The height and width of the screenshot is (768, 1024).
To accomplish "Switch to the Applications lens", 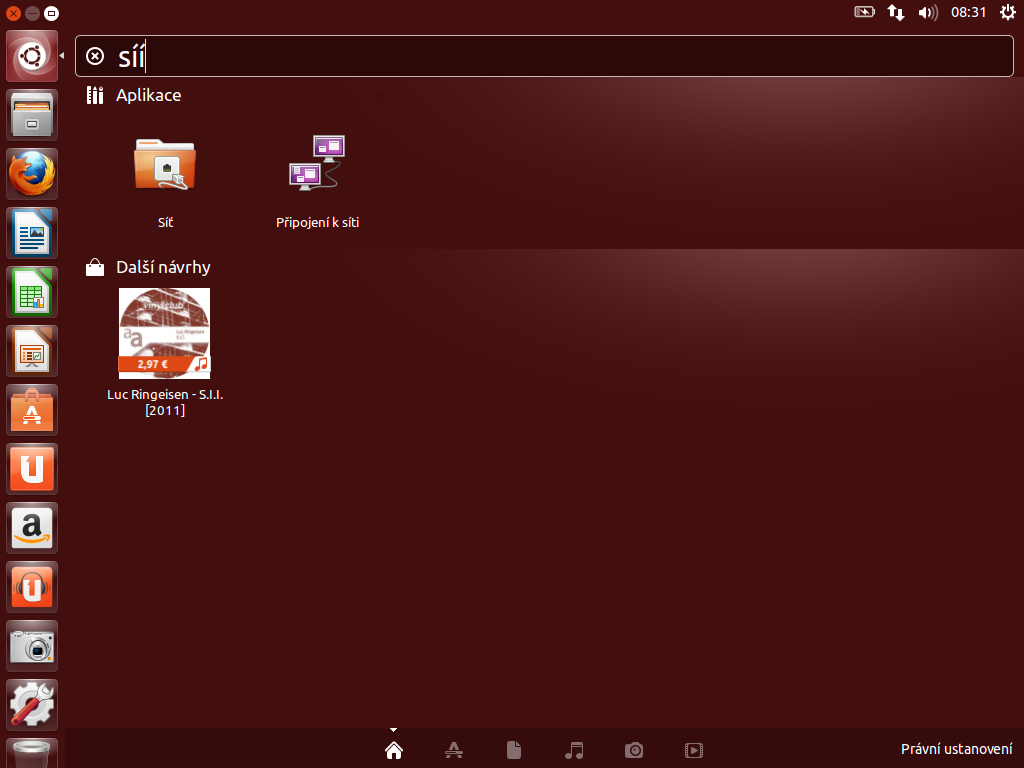I will pos(453,750).
